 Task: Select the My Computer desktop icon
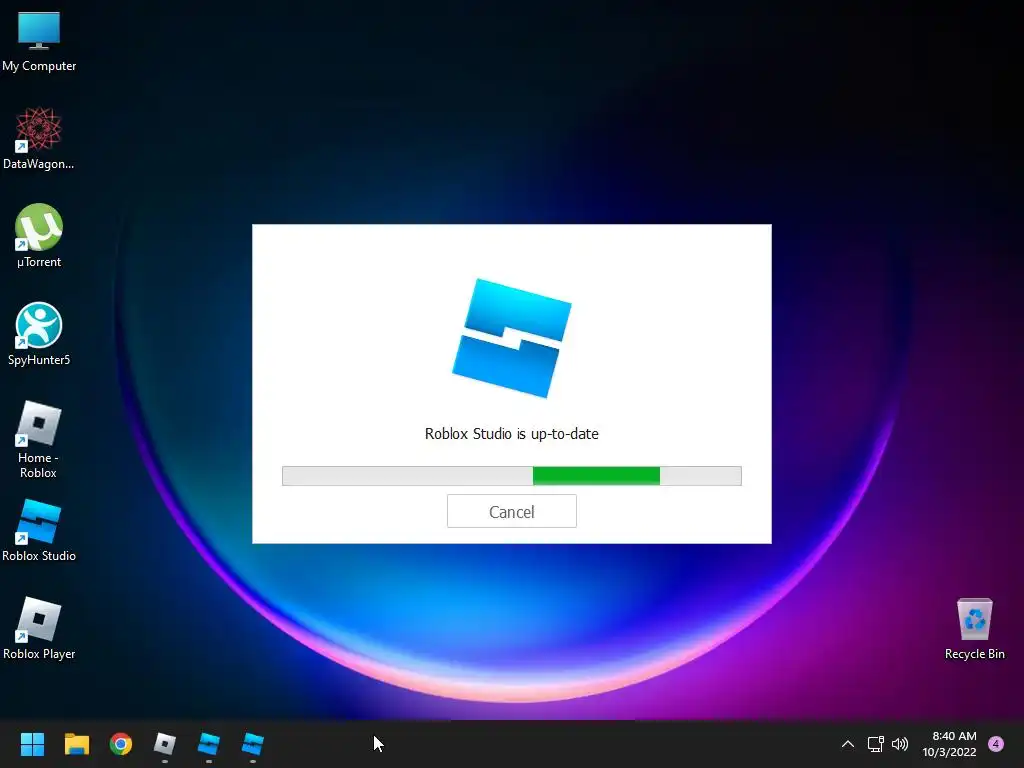(39, 41)
